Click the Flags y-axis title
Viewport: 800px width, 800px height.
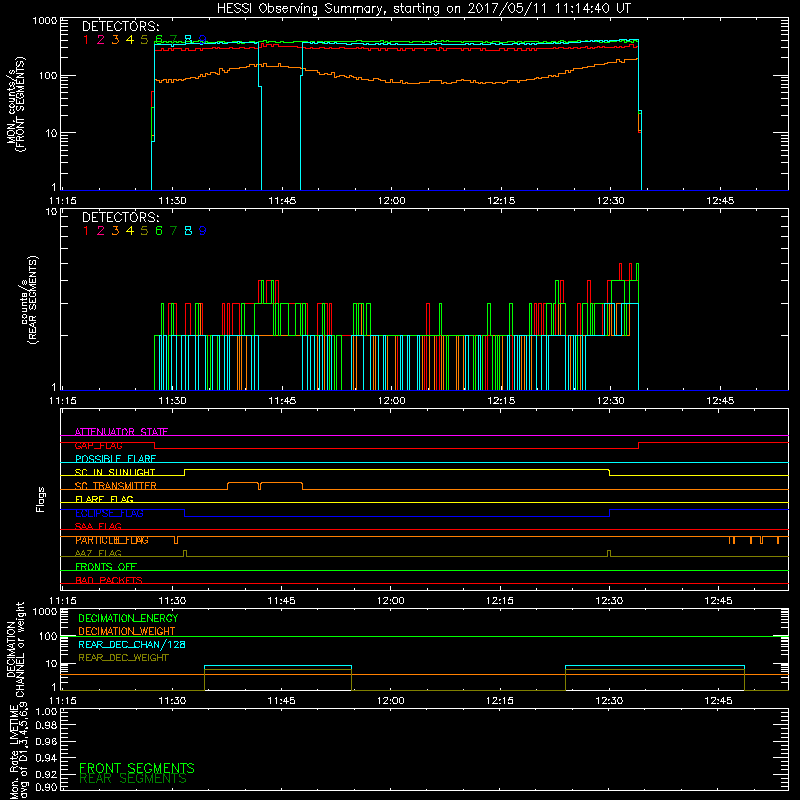pos(41,499)
